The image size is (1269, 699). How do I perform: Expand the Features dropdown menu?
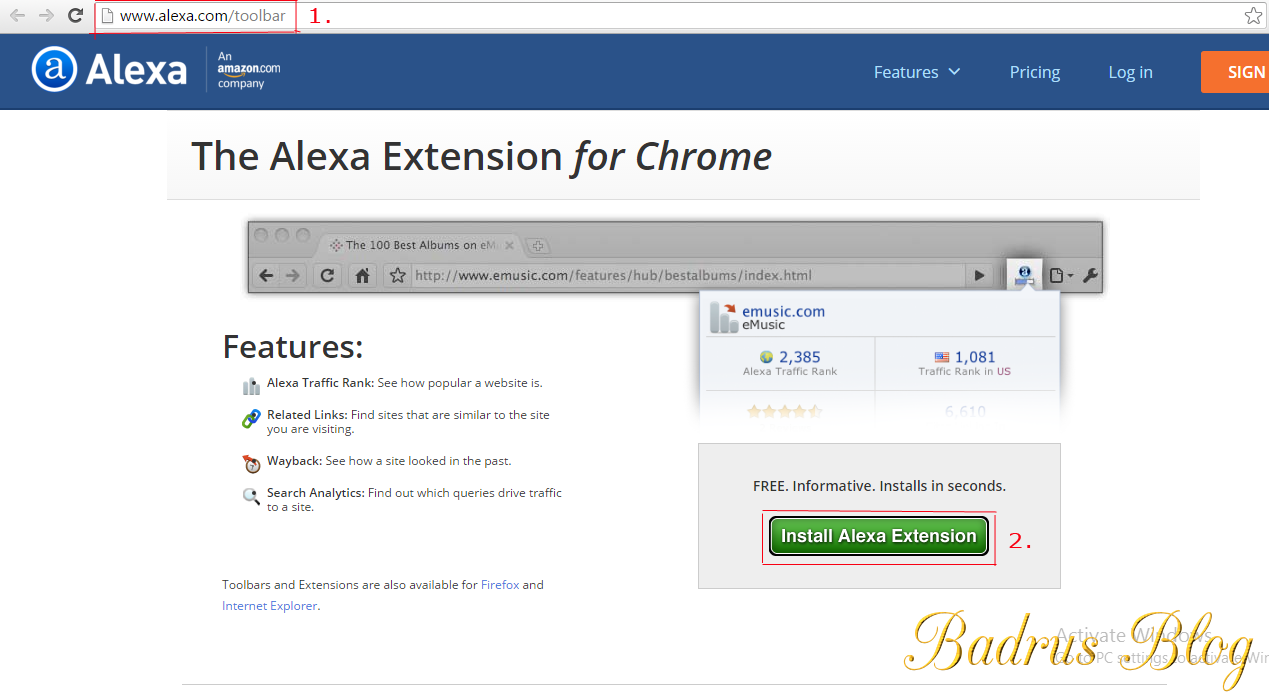(917, 71)
